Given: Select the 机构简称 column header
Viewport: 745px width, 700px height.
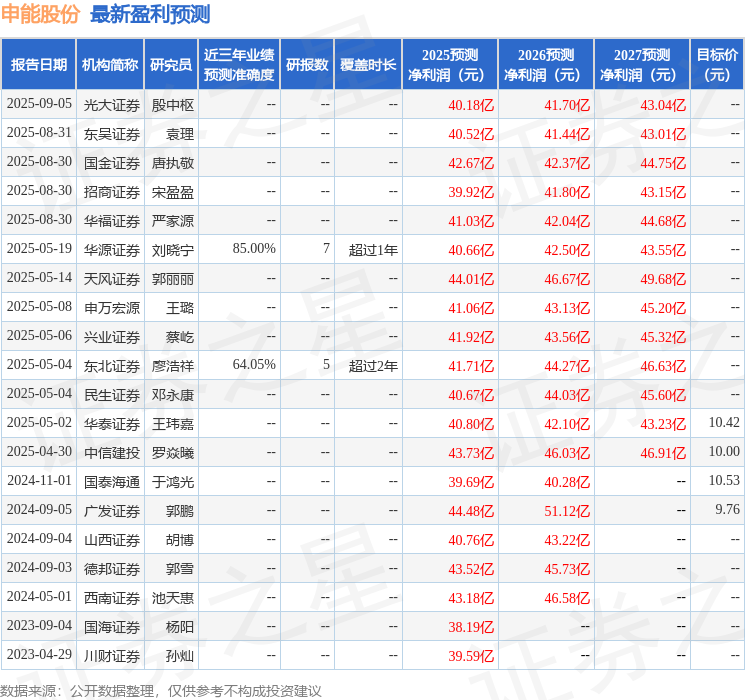Looking at the screenshot, I should pos(110,65).
